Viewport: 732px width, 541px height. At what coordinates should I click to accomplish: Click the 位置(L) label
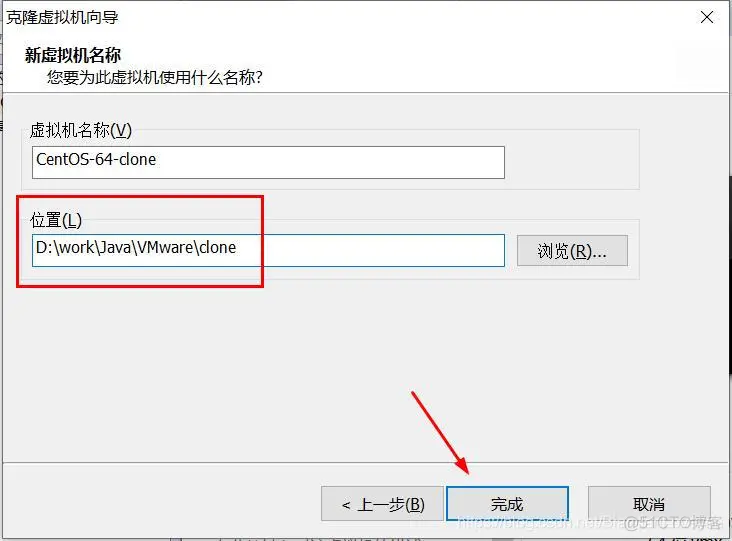pyautogui.click(x=56, y=220)
